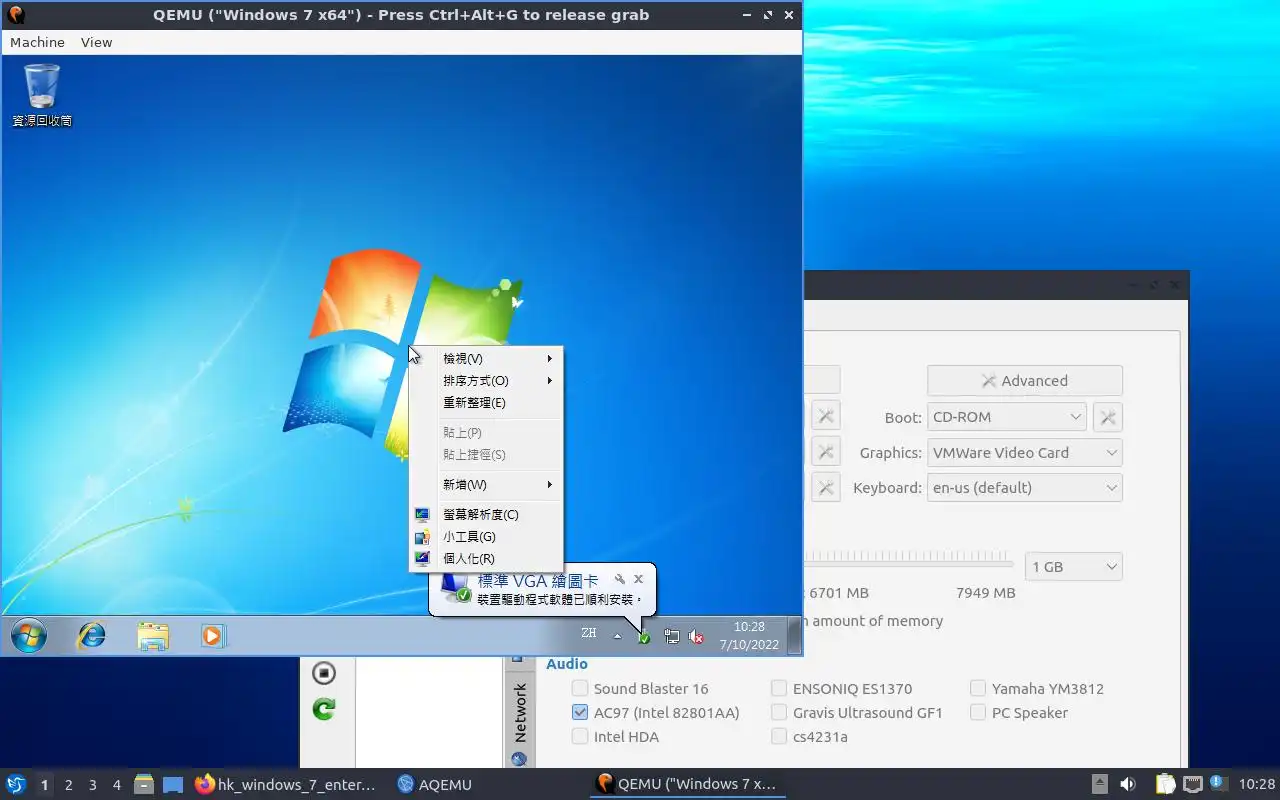Screen dimensions: 1280x800
Task: Click the QEMU logo icon in title bar
Action: (16, 15)
